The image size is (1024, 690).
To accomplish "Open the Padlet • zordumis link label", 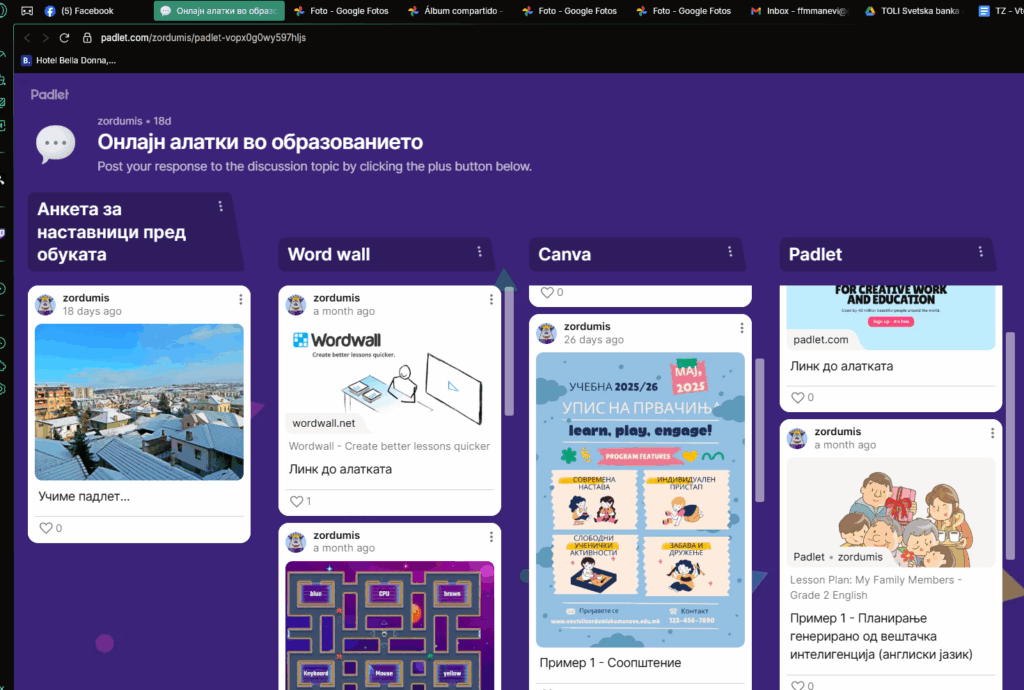I will click(x=838, y=557).
